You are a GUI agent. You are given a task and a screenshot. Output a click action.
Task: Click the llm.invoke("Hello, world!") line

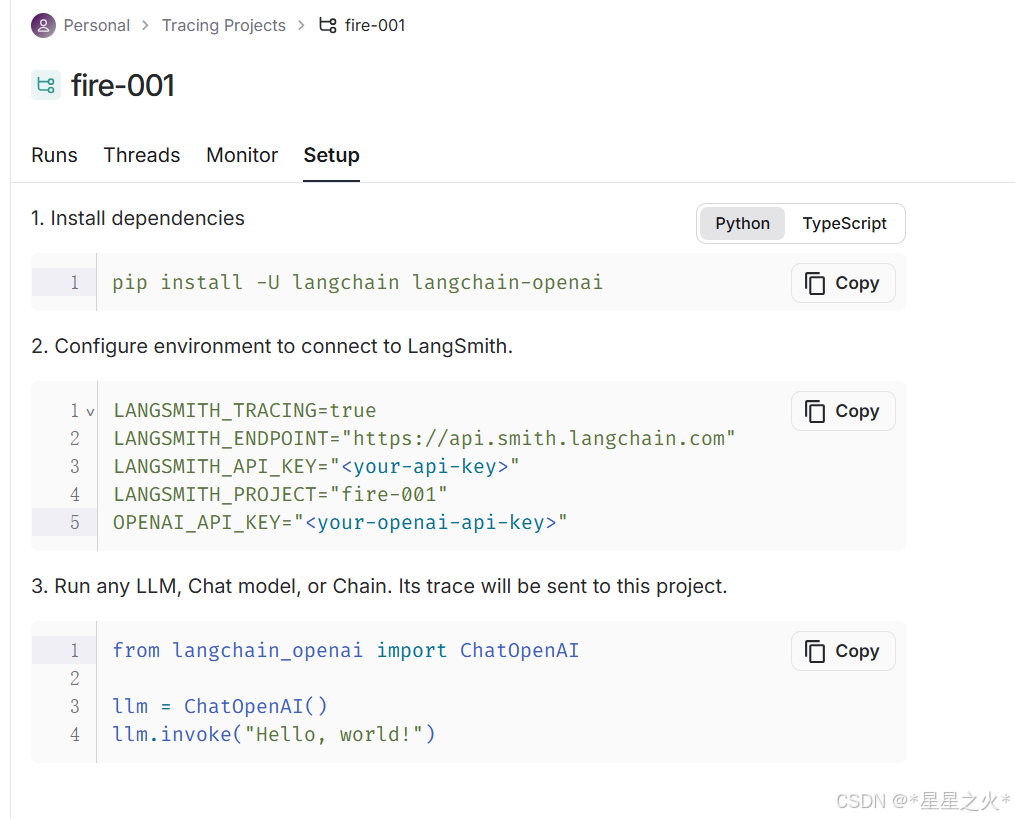point(274,734)
